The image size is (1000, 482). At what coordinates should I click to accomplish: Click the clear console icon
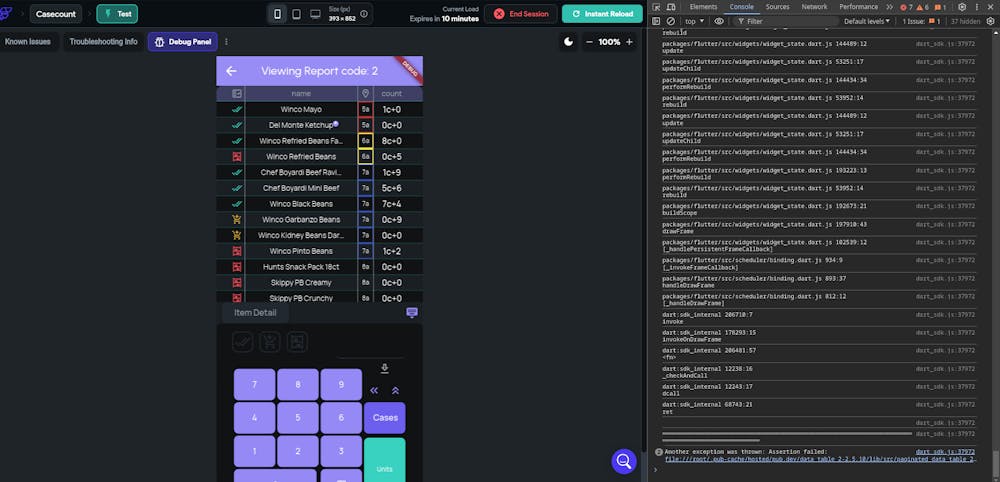coord(671,21)
